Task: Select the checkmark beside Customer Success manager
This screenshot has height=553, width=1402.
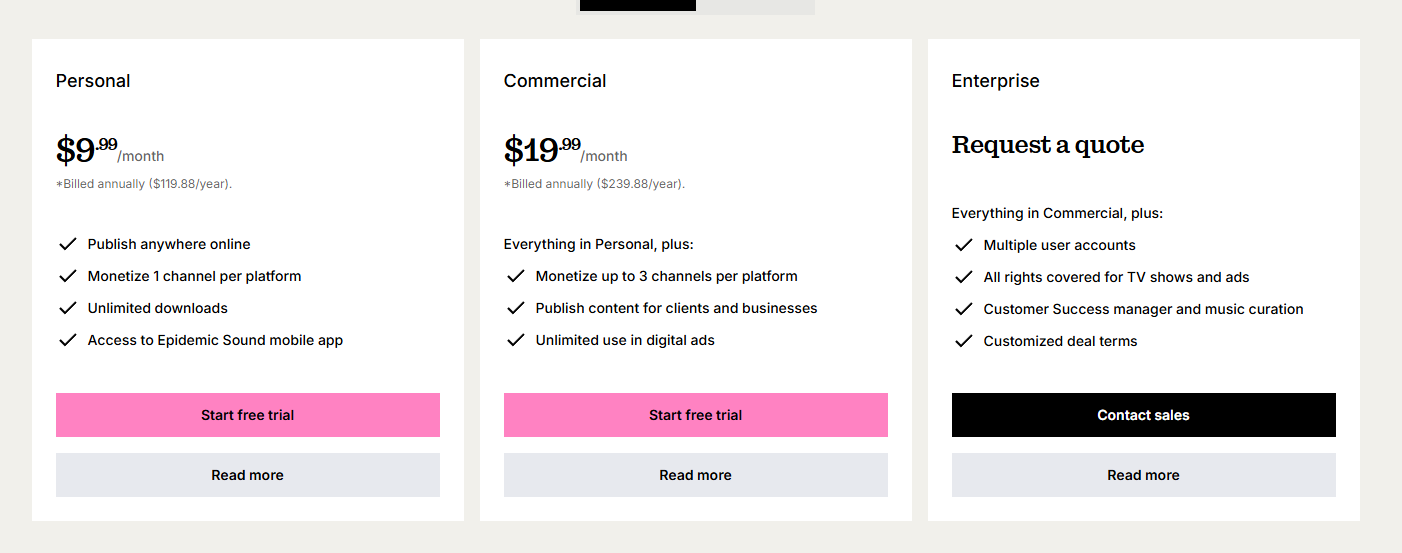Action: (964, 309)
